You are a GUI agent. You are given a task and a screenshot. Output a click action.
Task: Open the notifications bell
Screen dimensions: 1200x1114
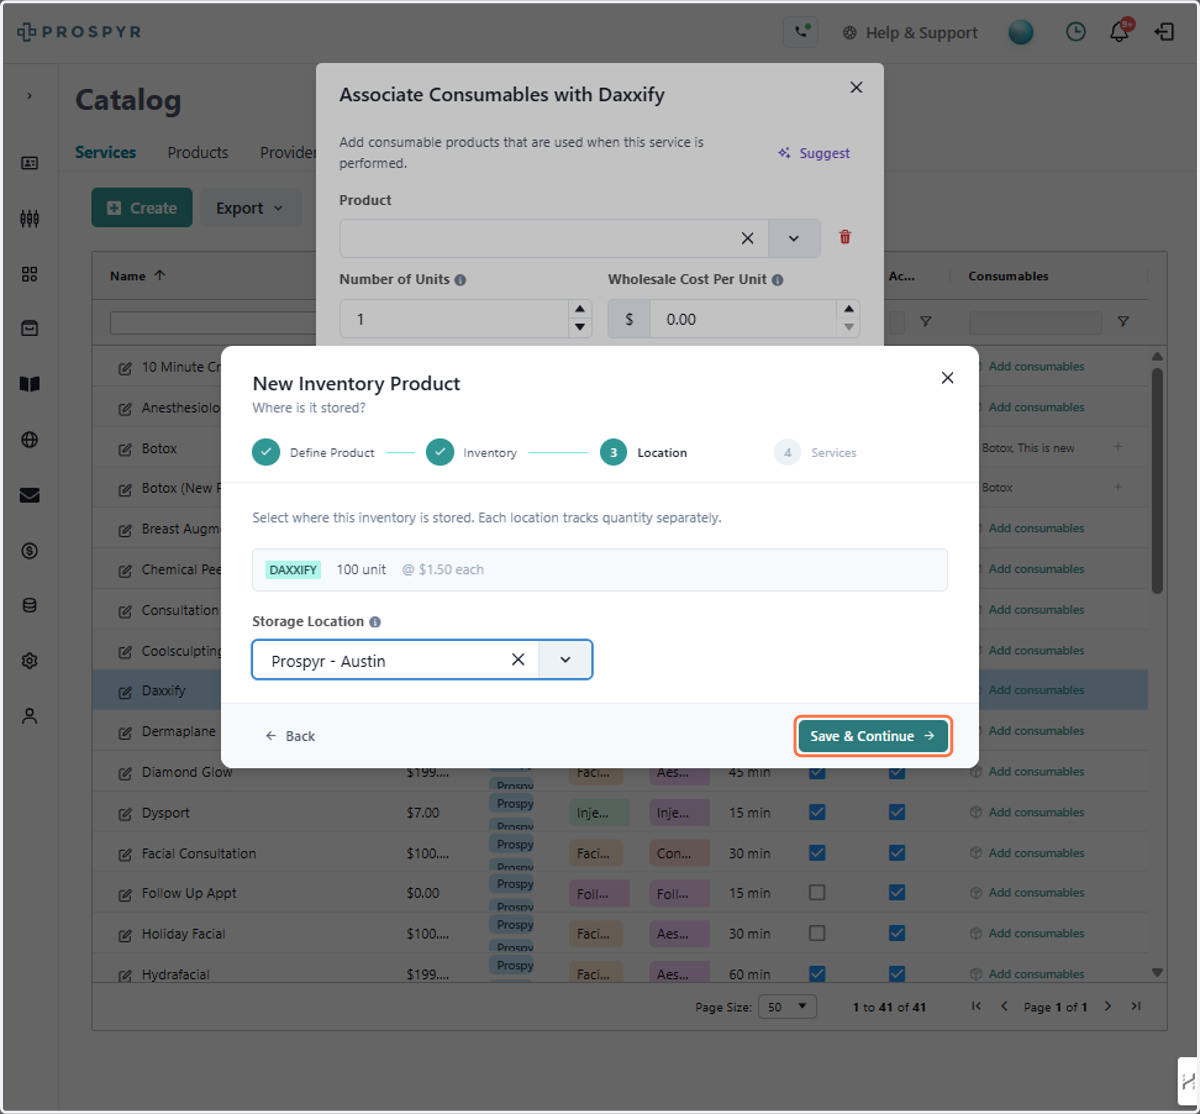[x=1120, y=32]
